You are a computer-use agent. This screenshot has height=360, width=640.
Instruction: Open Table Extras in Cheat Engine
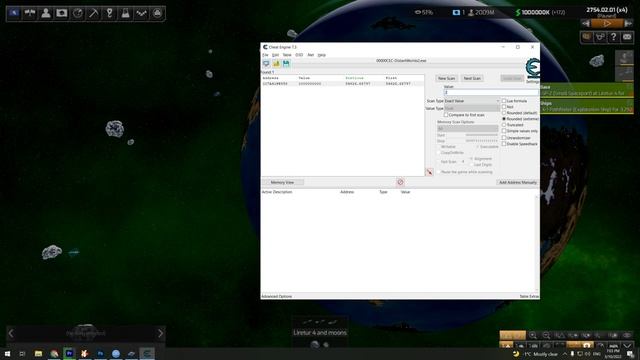click(x=529, y=296)
